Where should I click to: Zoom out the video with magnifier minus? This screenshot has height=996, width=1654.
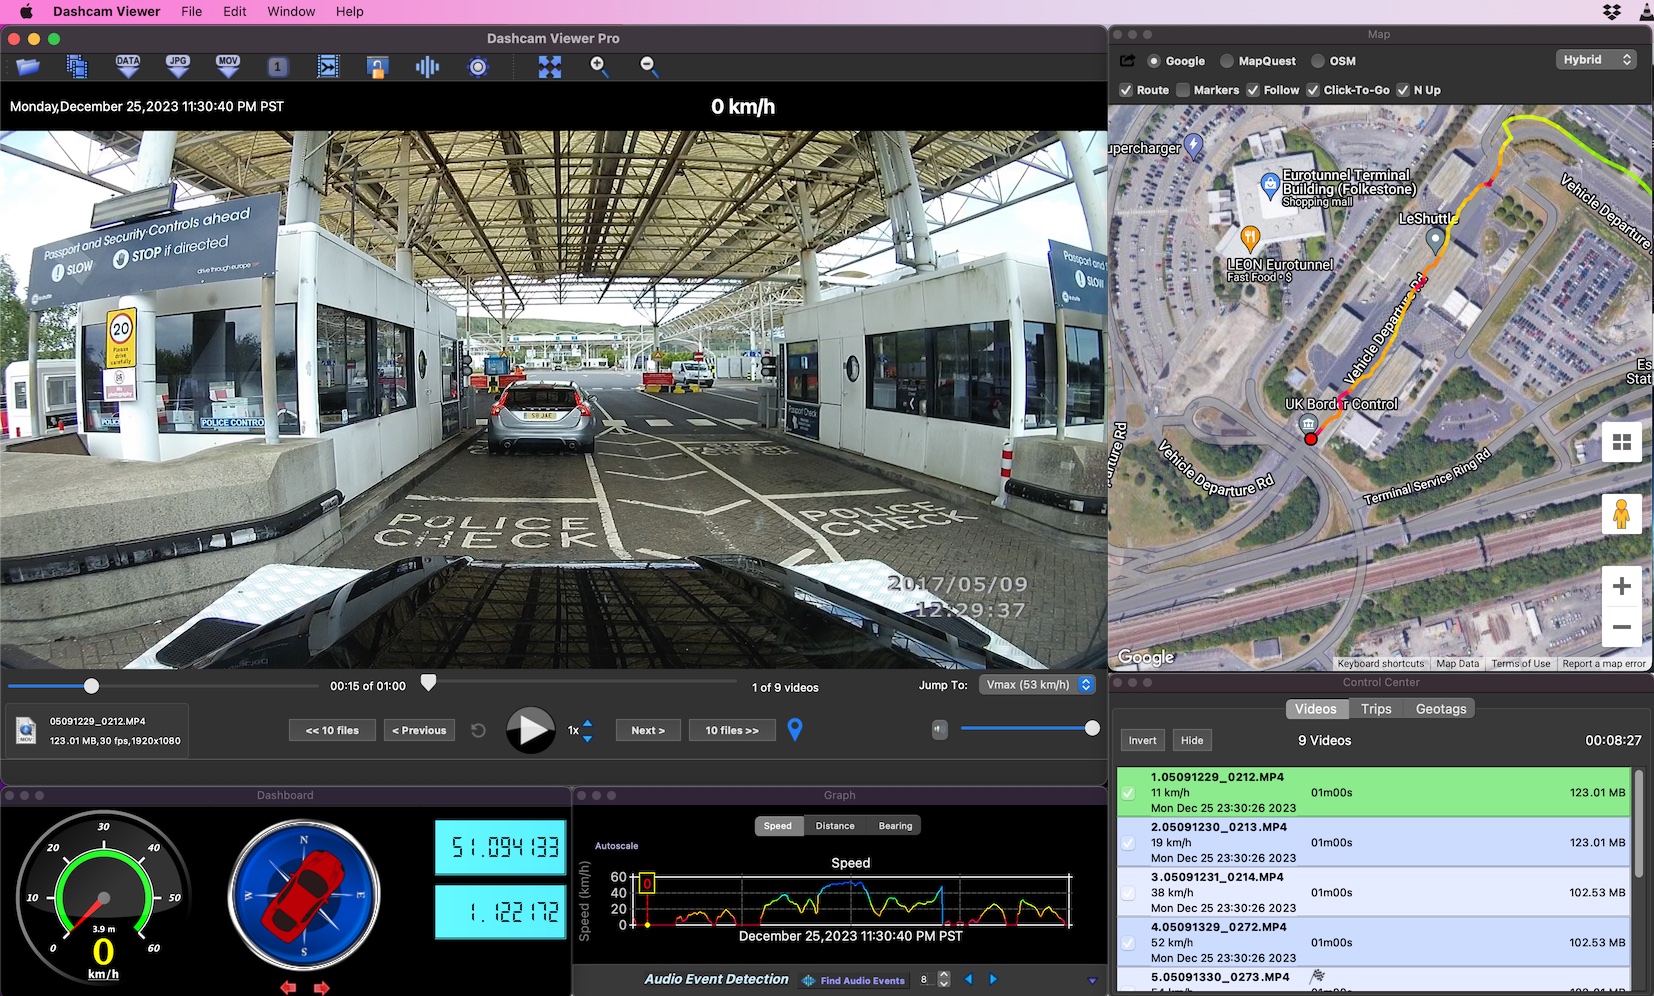click(x=649, y=67)
